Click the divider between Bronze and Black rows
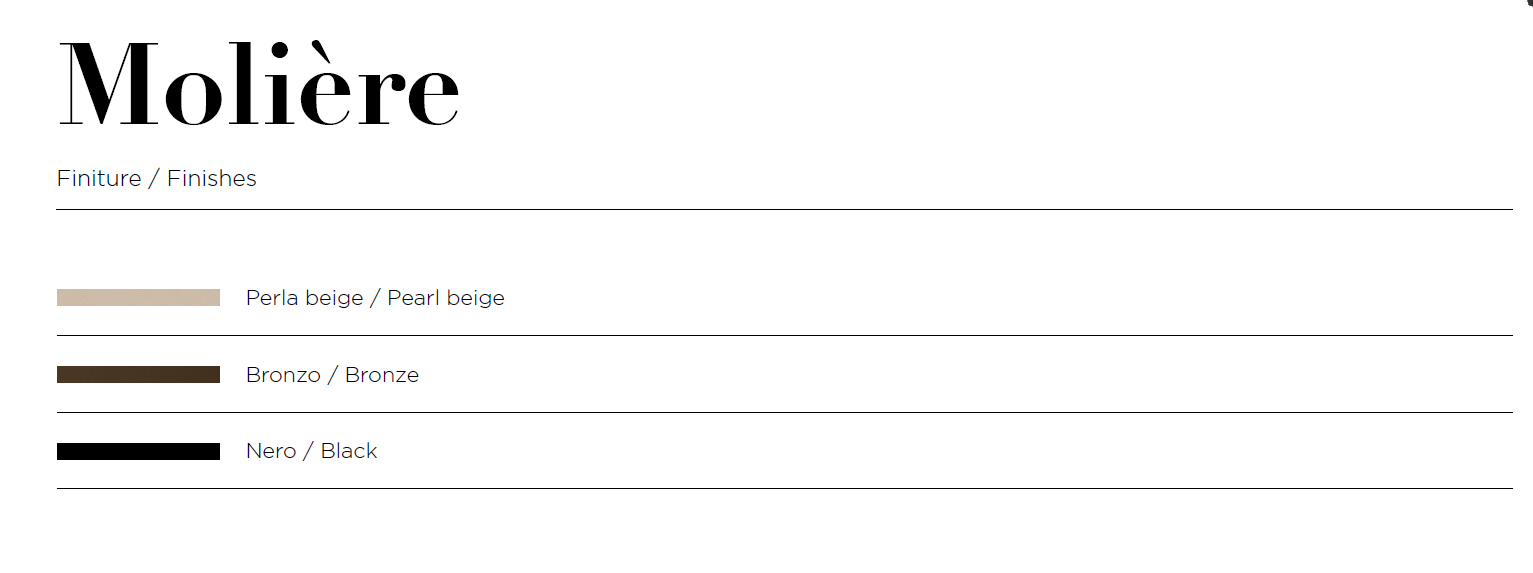 click(784, 412)
